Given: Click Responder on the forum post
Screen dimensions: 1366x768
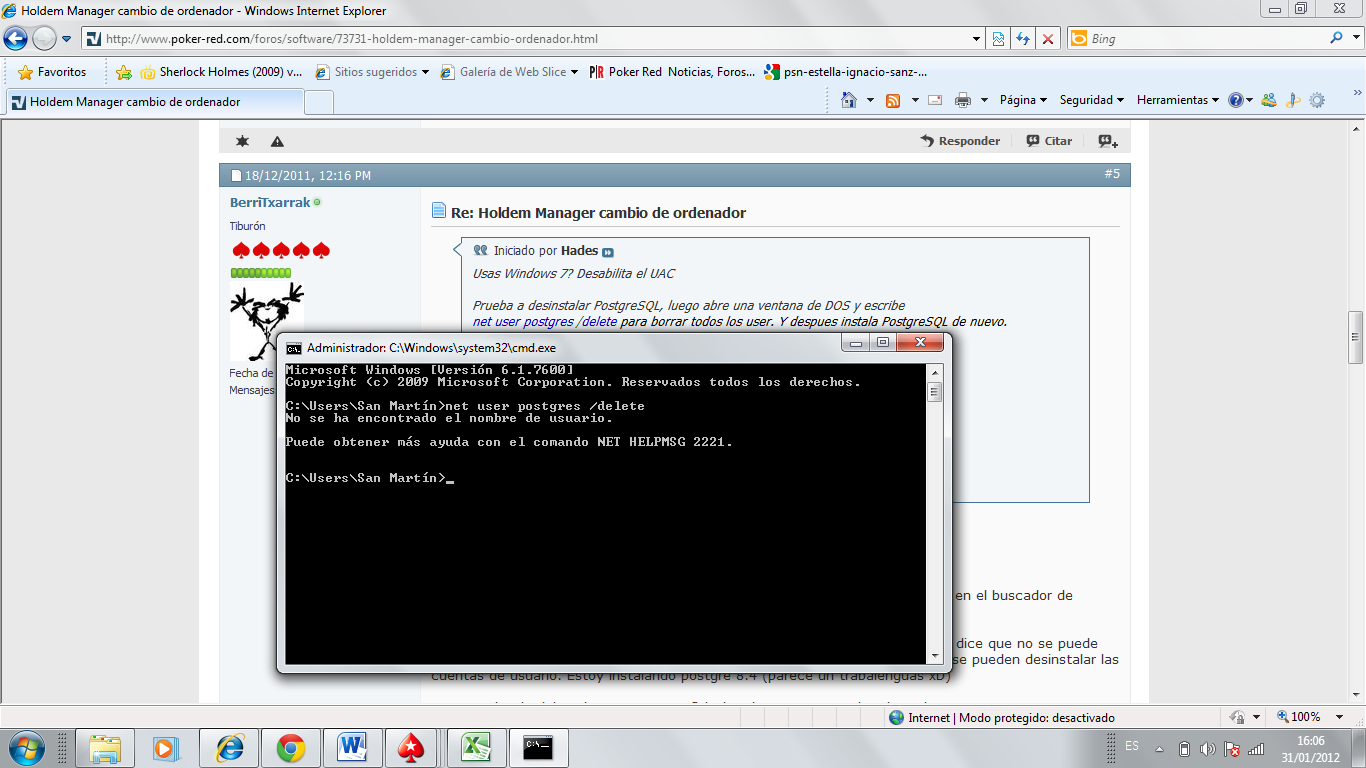Looking at the screenshot, I should tap(960, 141).
